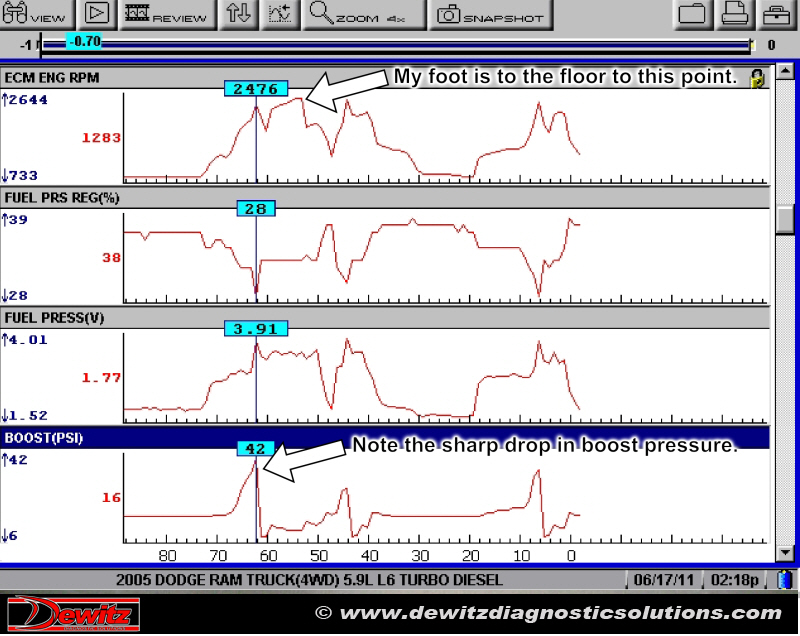Click the red 16 boost value
Viewport: 800px width, 636px height.
point(112,498)
